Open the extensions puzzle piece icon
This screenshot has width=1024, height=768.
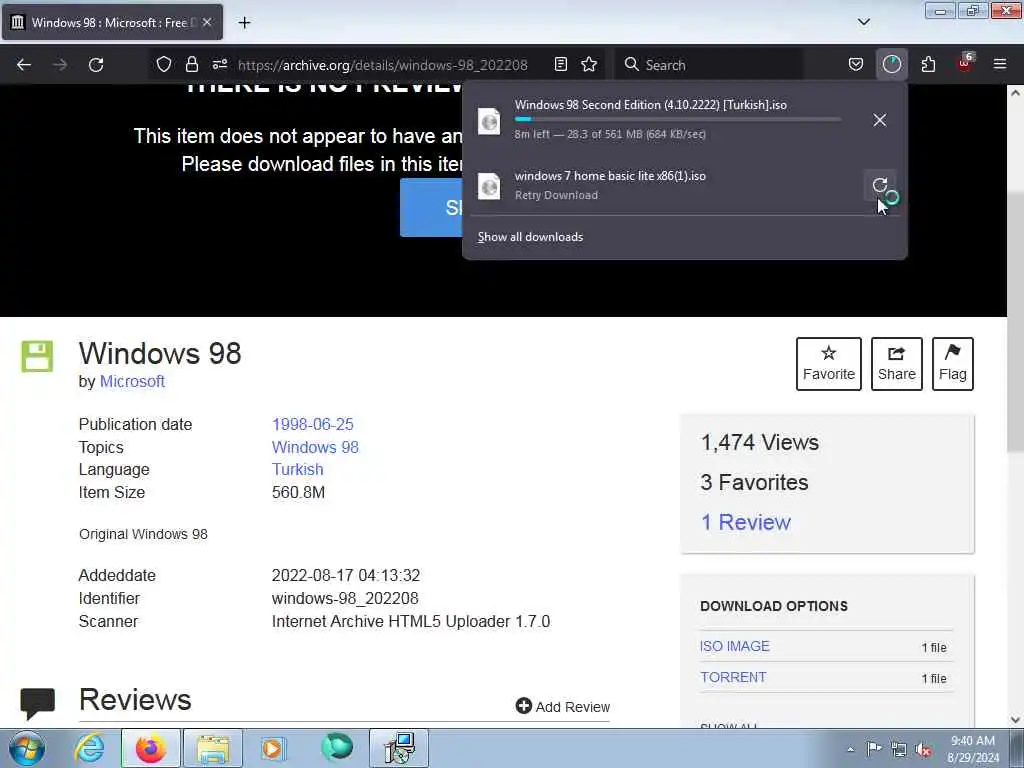[928, 64]
